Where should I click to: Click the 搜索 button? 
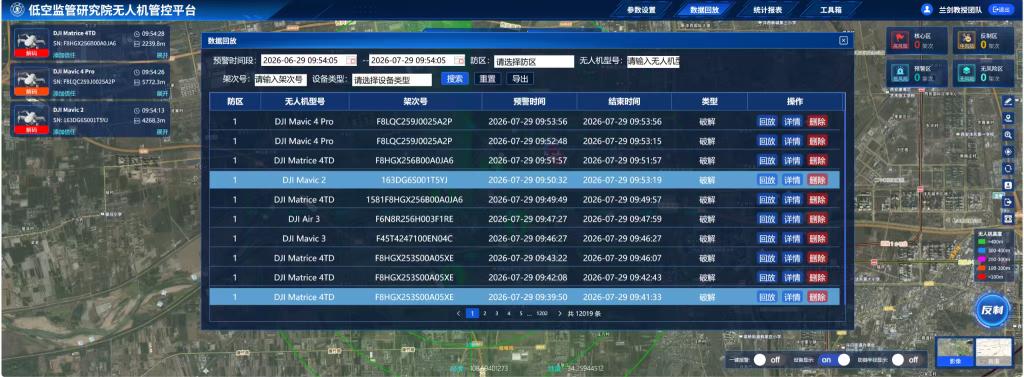(455, 79)
